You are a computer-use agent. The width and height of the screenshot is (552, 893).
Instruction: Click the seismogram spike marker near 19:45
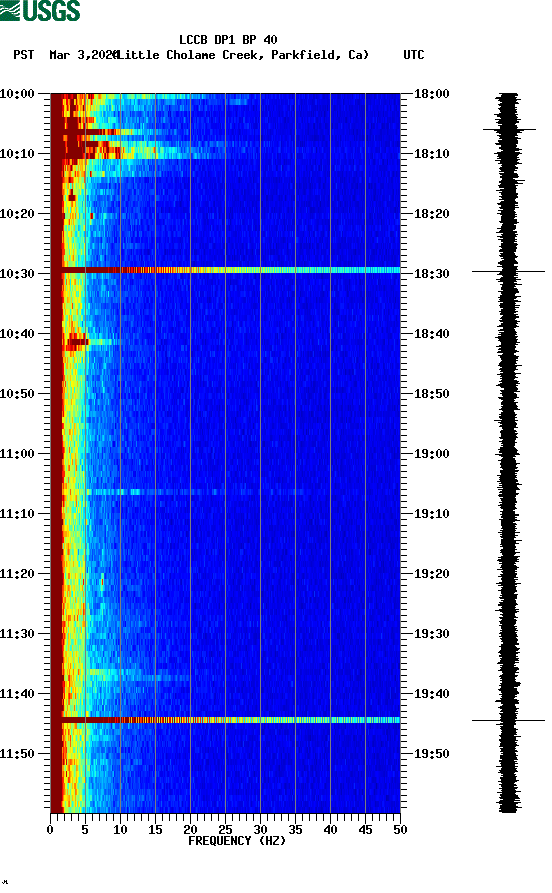coord(508,720)
